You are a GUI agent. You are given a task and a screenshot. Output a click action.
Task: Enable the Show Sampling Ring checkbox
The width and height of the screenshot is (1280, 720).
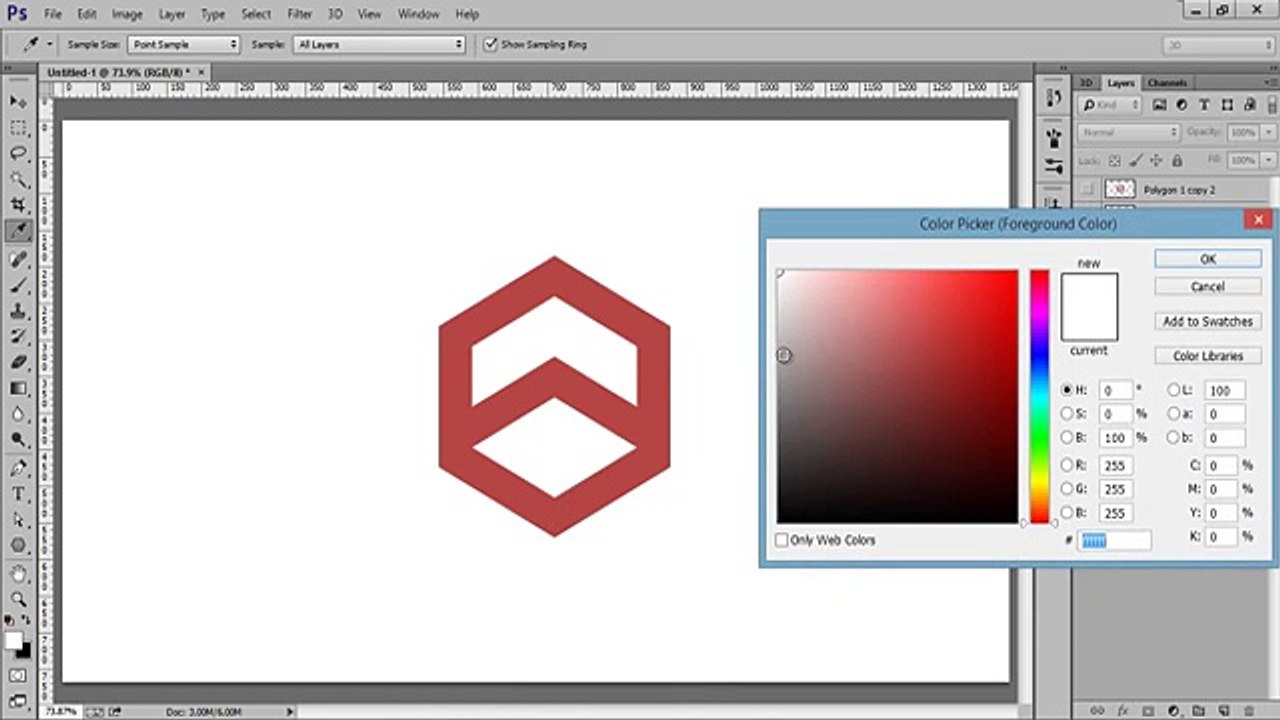click(x=490, y=45)
